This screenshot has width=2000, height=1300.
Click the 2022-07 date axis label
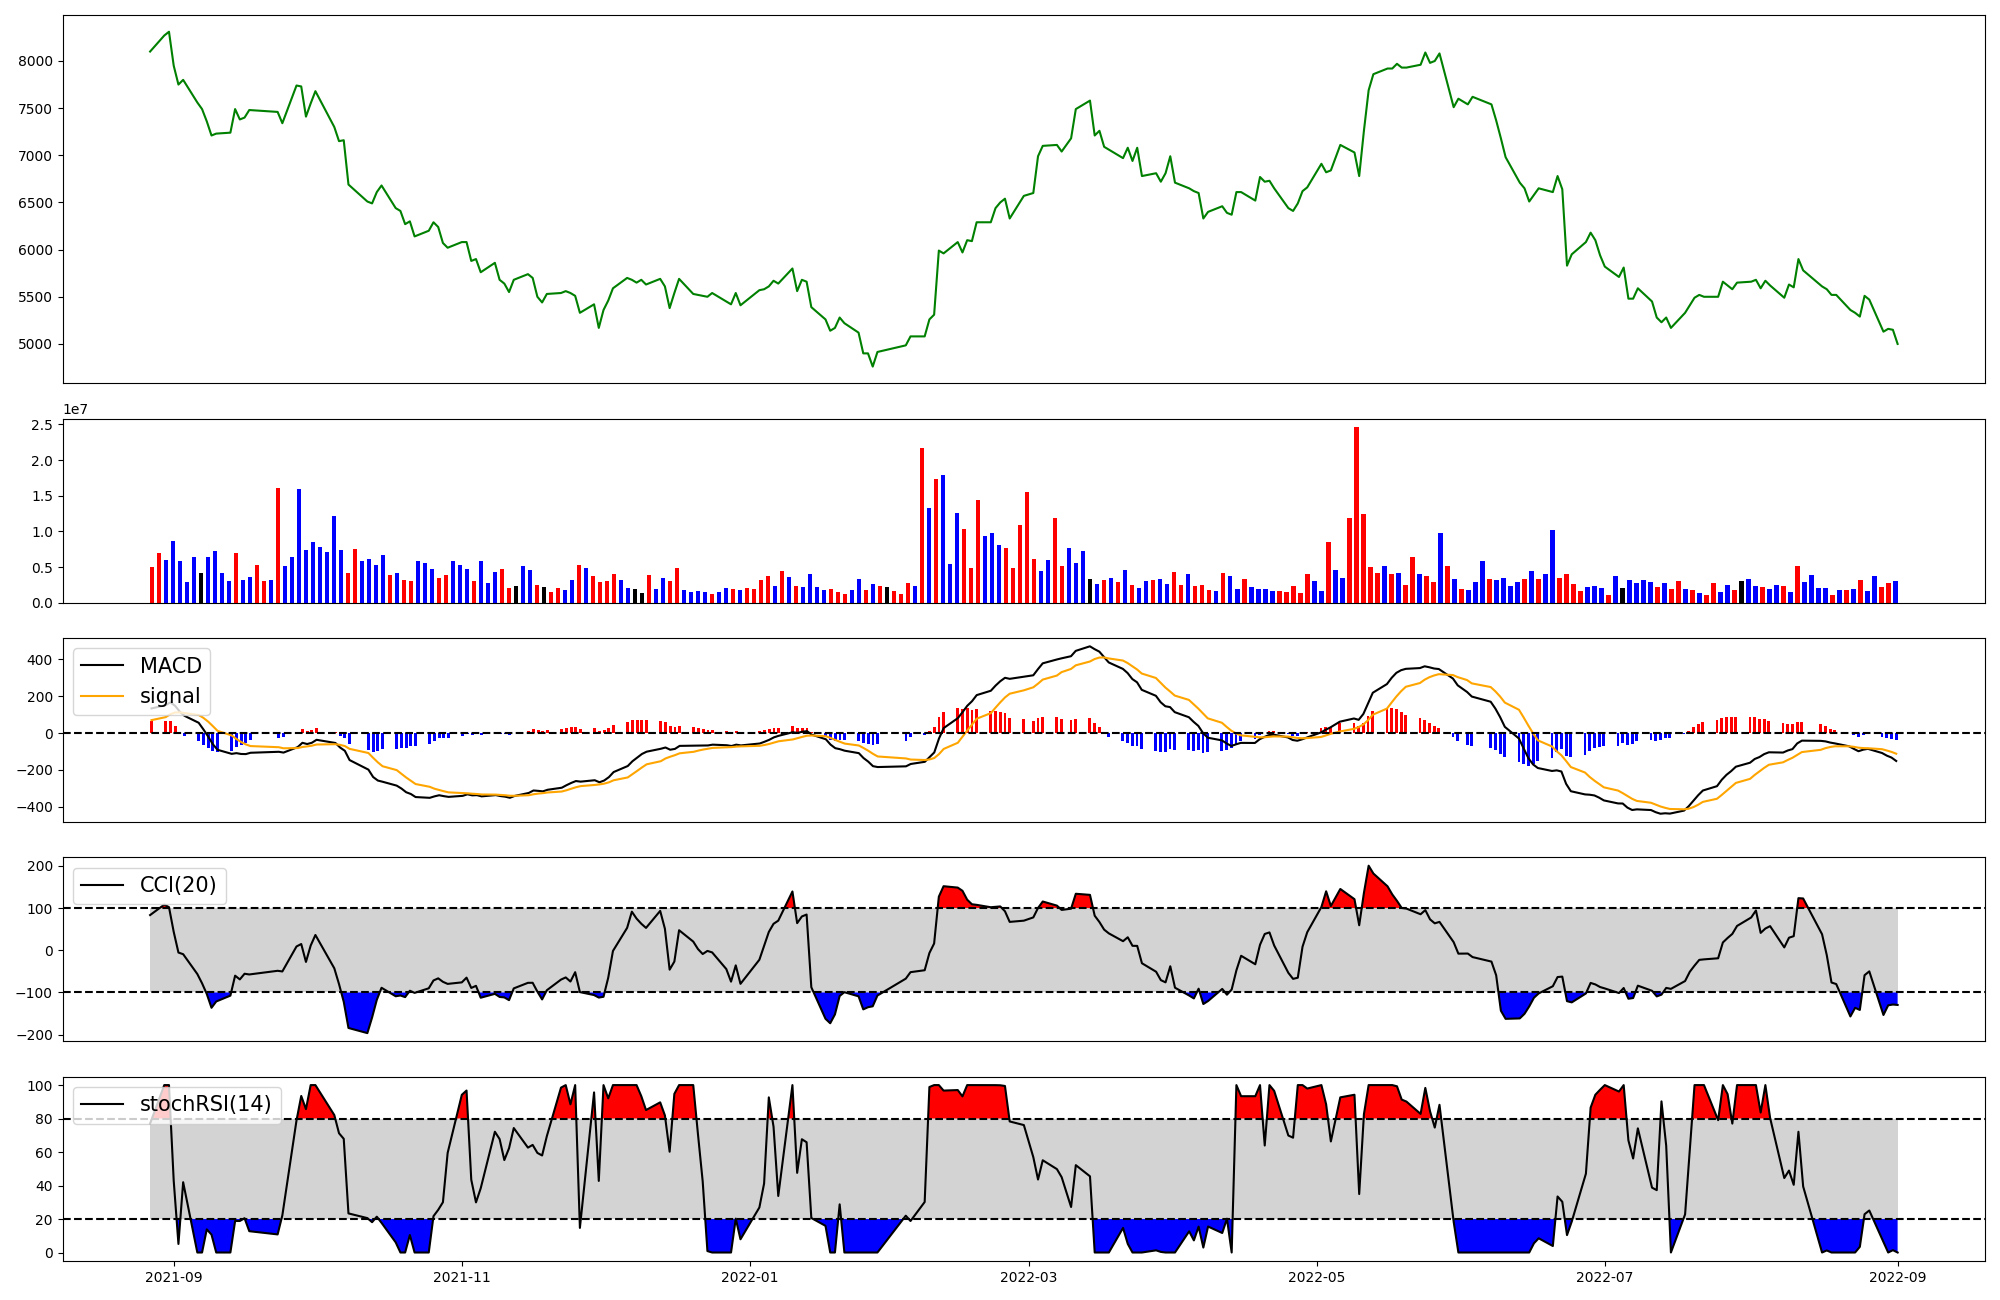tap(1604, 1277)
